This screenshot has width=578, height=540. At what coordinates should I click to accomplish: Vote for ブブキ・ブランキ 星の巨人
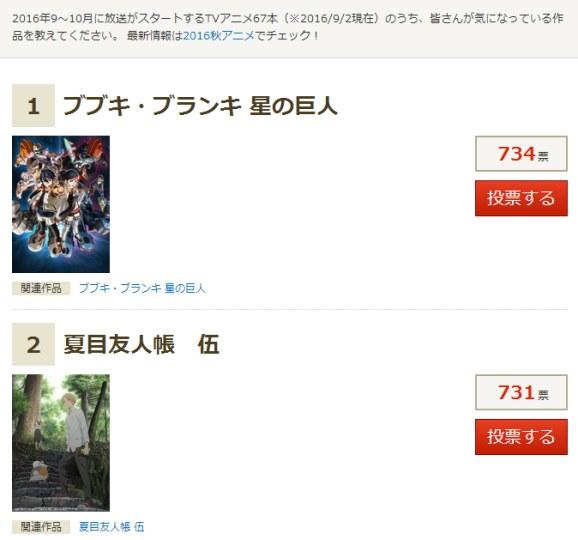(521, 198)
